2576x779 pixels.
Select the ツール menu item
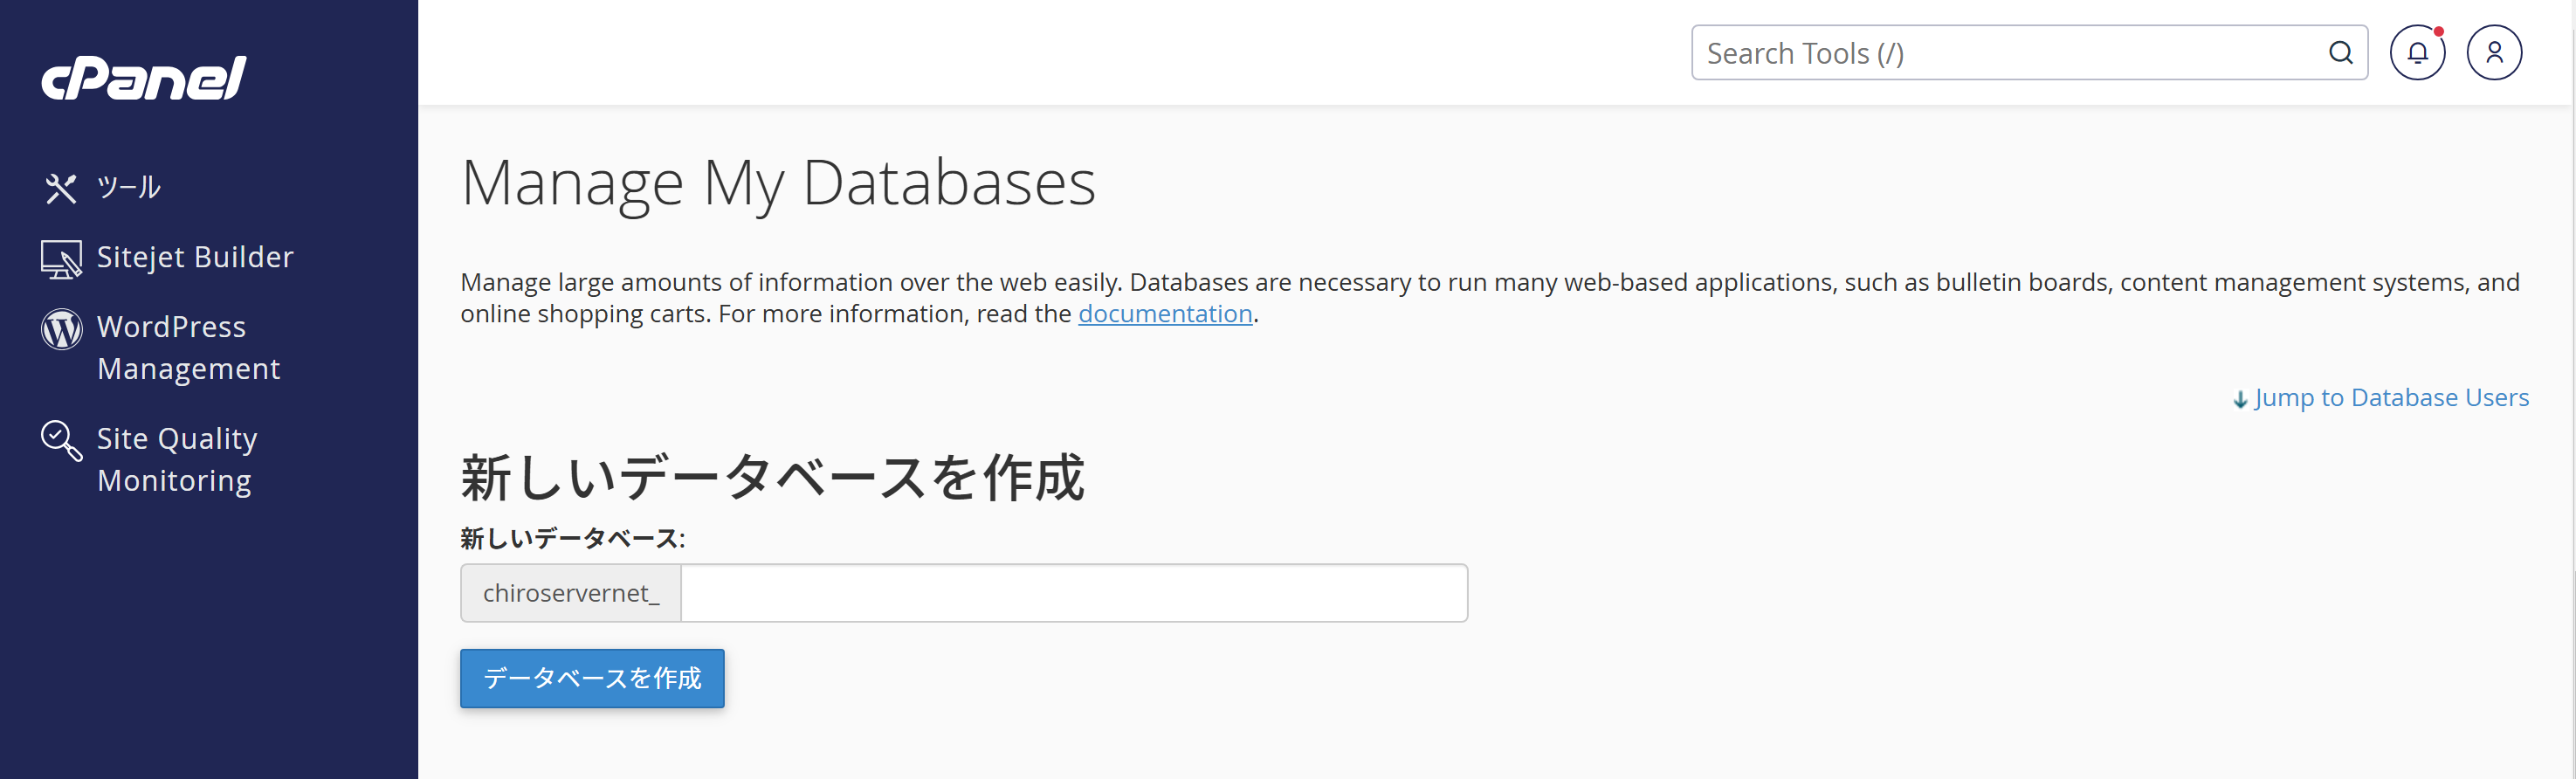(129, 187)
